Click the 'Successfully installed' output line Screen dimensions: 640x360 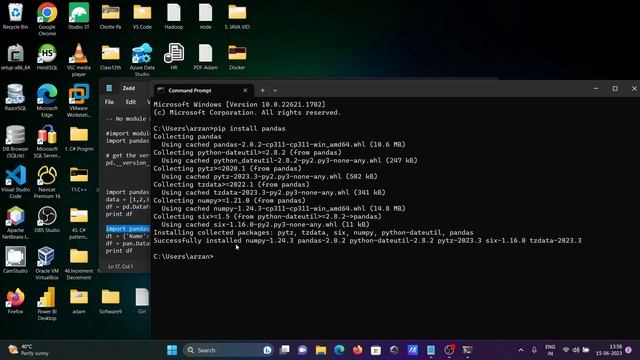coord(367,240)
